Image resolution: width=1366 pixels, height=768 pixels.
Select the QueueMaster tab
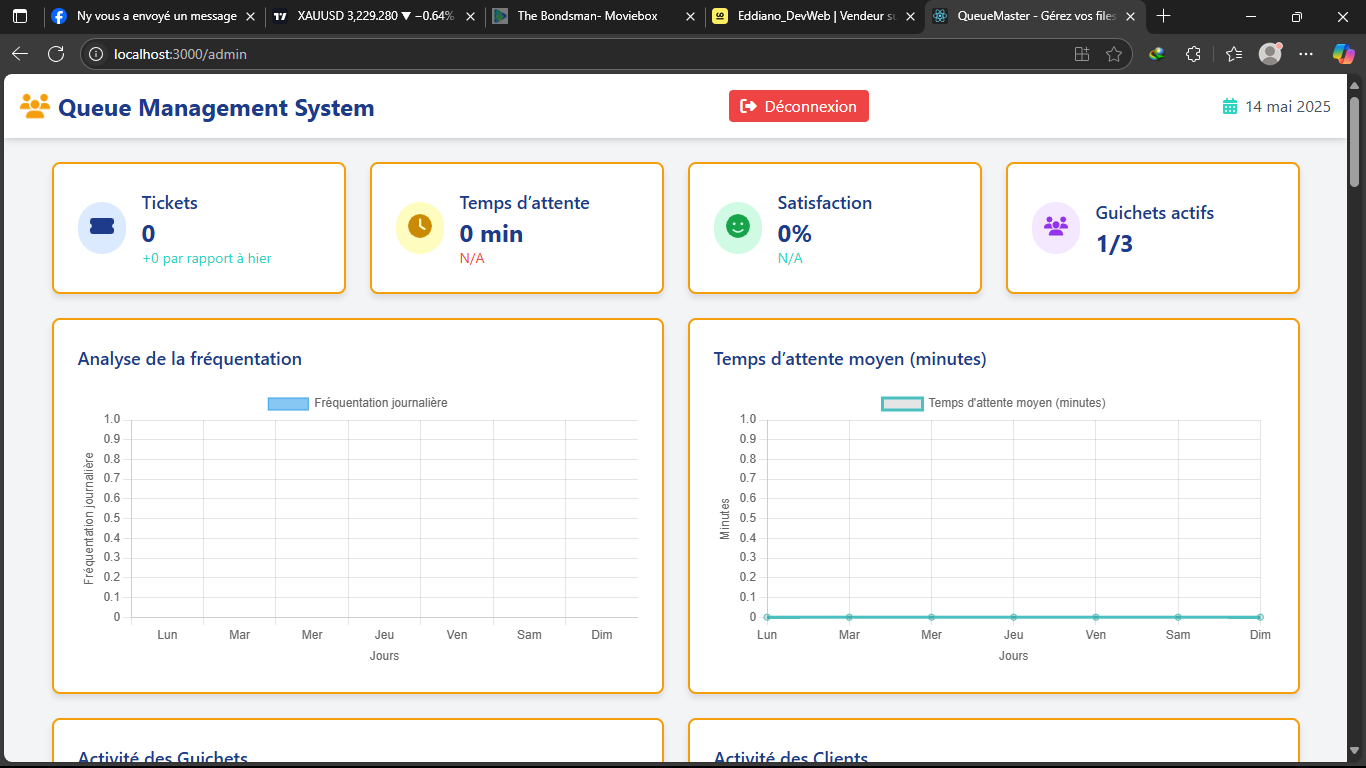1035,16
